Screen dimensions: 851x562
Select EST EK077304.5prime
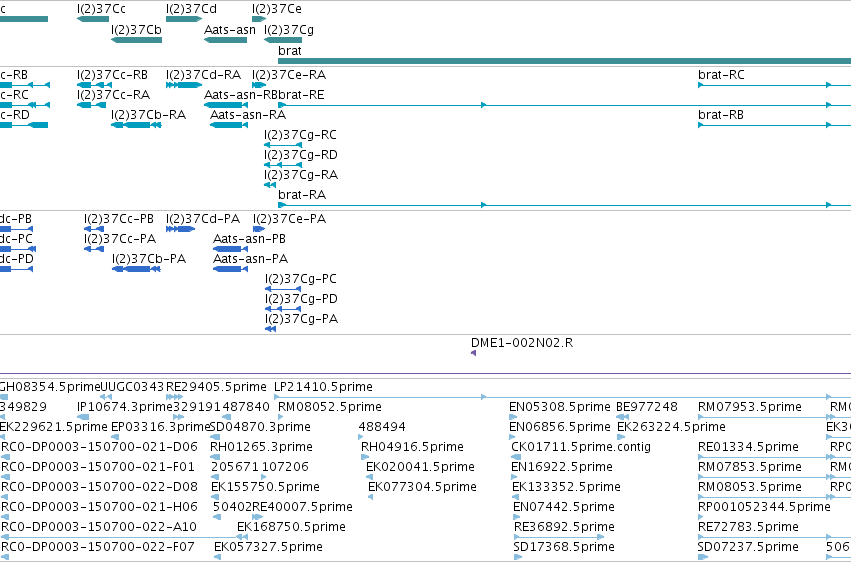(x=422, y=487)
